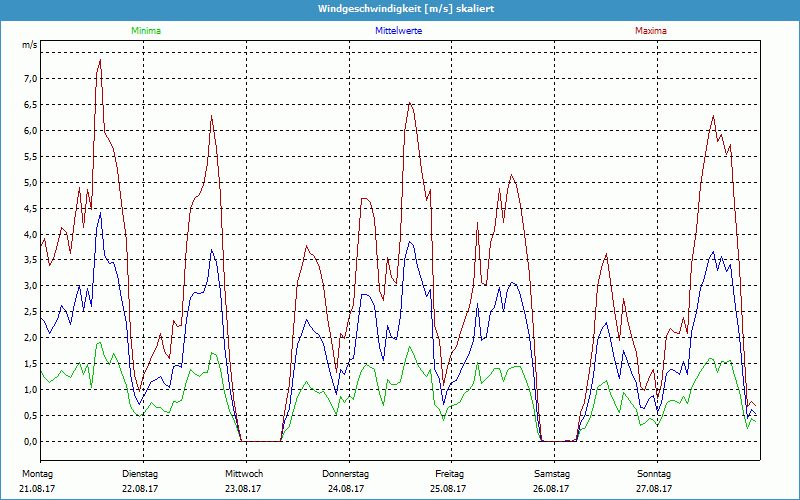
Task: Click the 4,5 y-axis value
Action: (31, 208)
